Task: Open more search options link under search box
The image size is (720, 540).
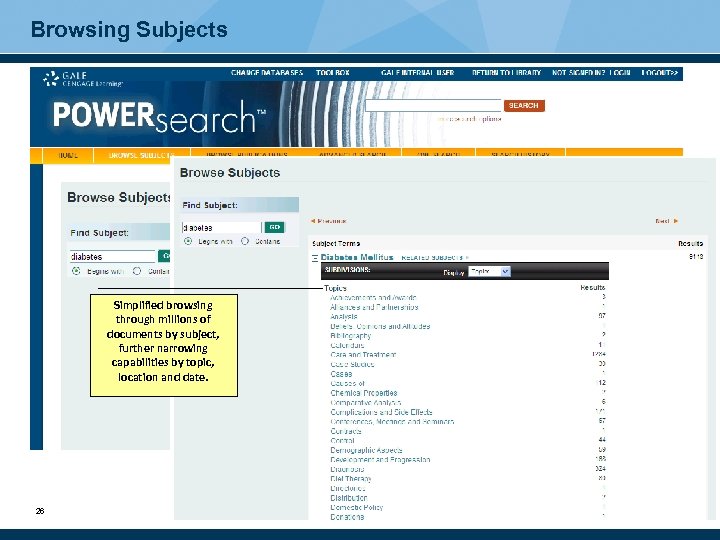Action: pyautogui.click(x=469, y=119)
